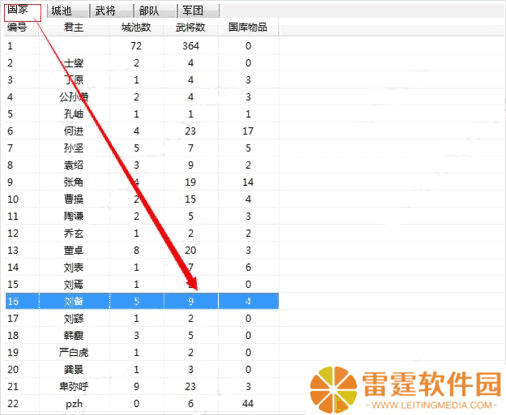Click the 武将数 column header
Screen dimensions: 506x415
191,27
